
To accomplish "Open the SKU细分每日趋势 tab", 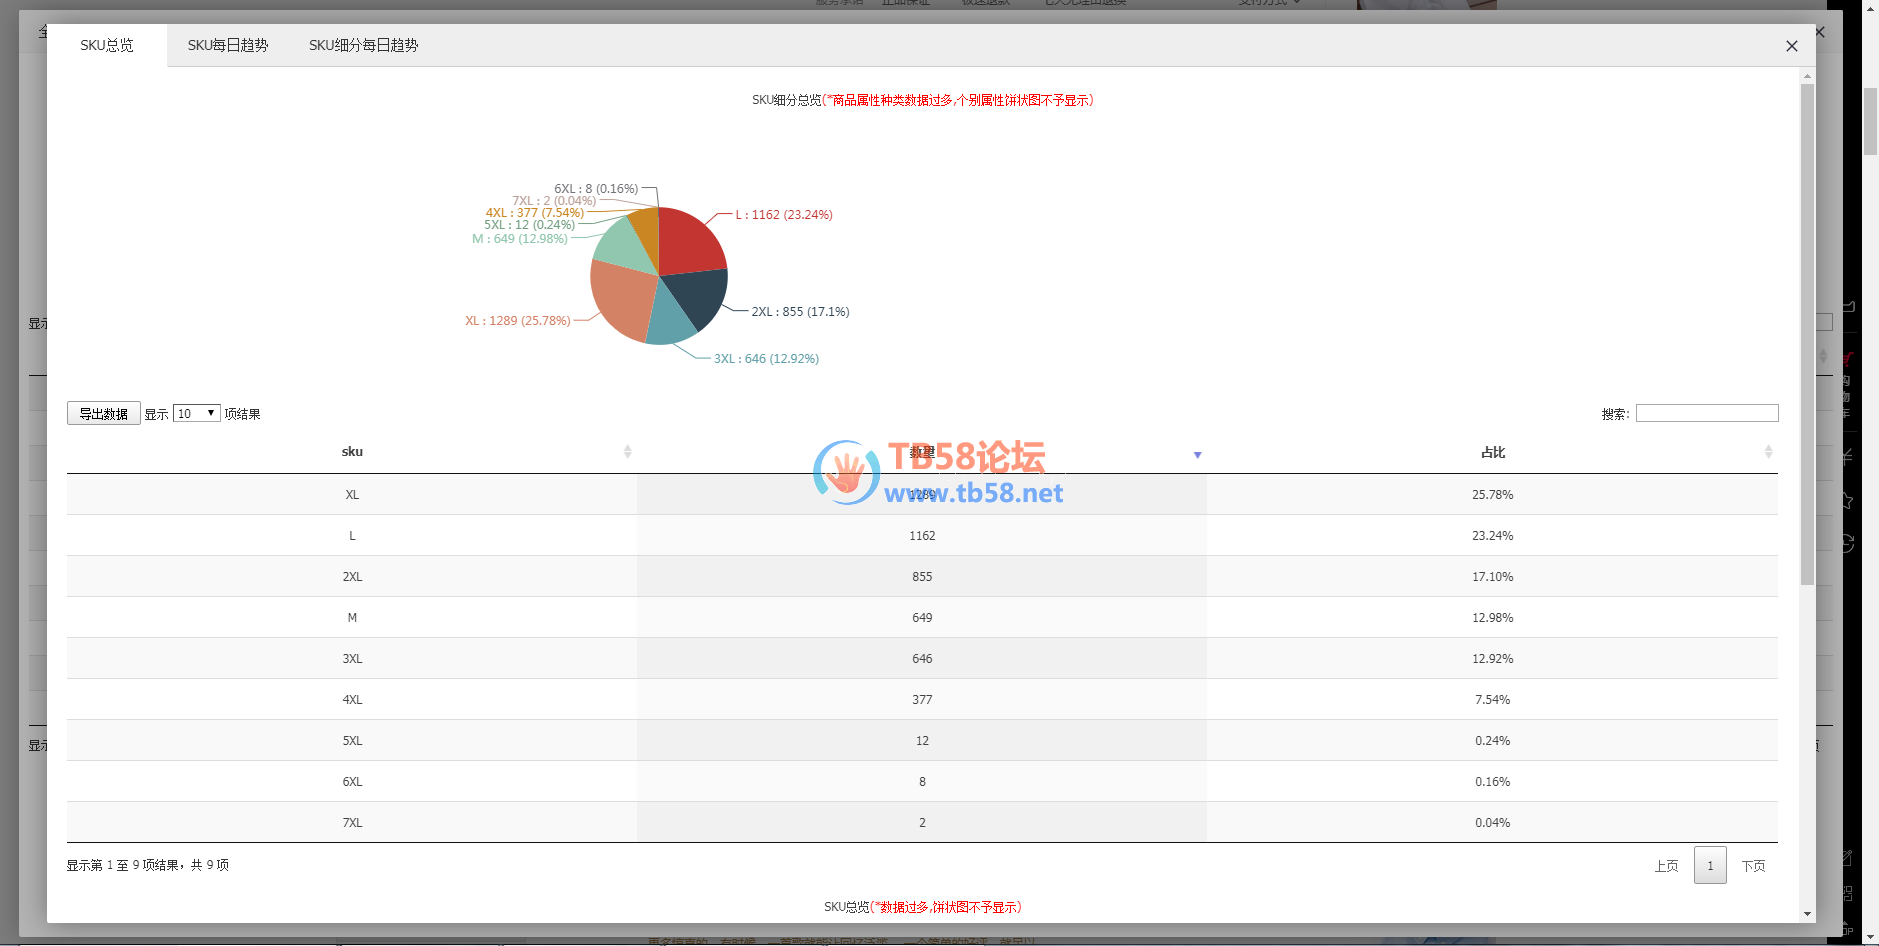I will point(363,46).
